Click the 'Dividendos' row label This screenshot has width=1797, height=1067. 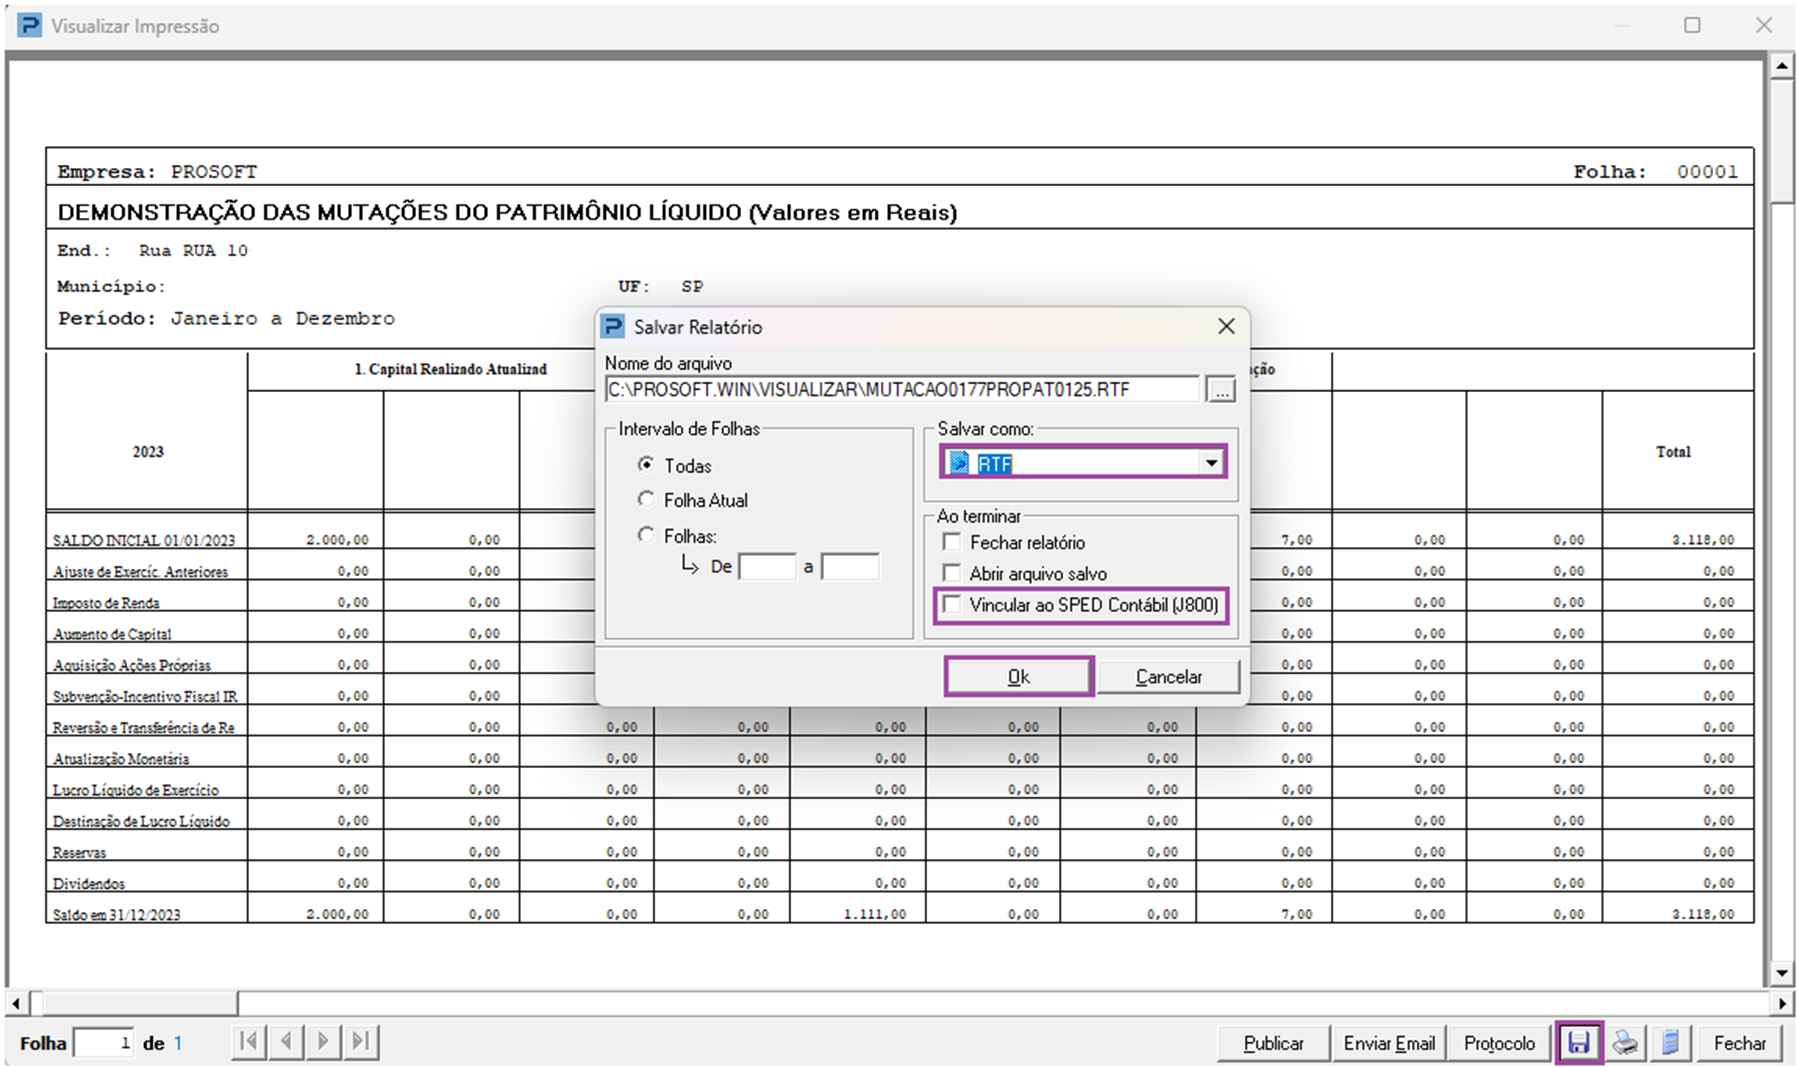tap(89, 884)
